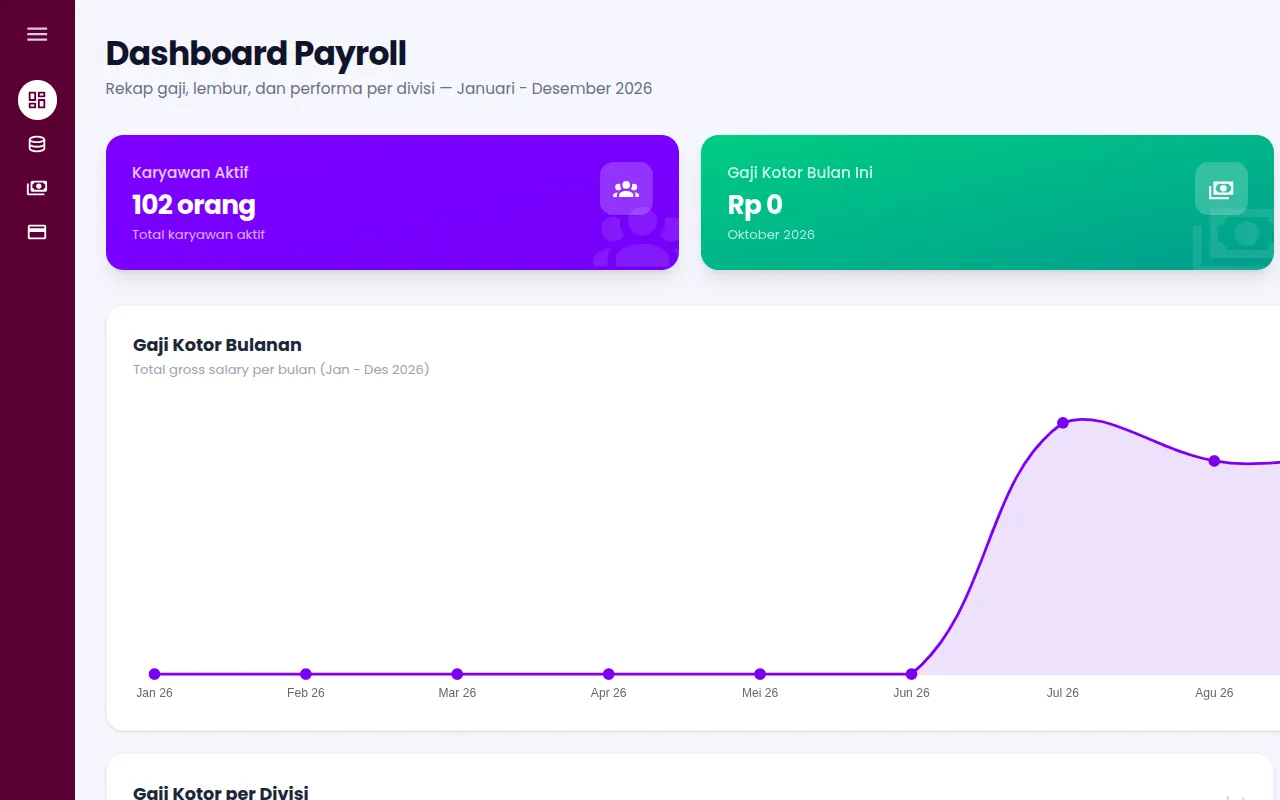Select the dashboard grid icon in sidebar

pos(37,100)
